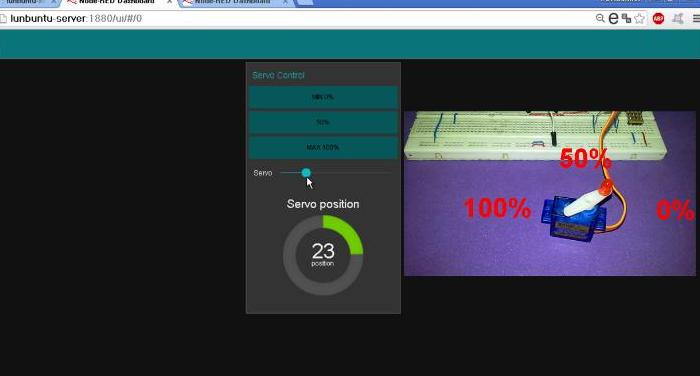700x376 pixels.
Task: Click the MIN 0% servo button
Action: pos(323,97)
